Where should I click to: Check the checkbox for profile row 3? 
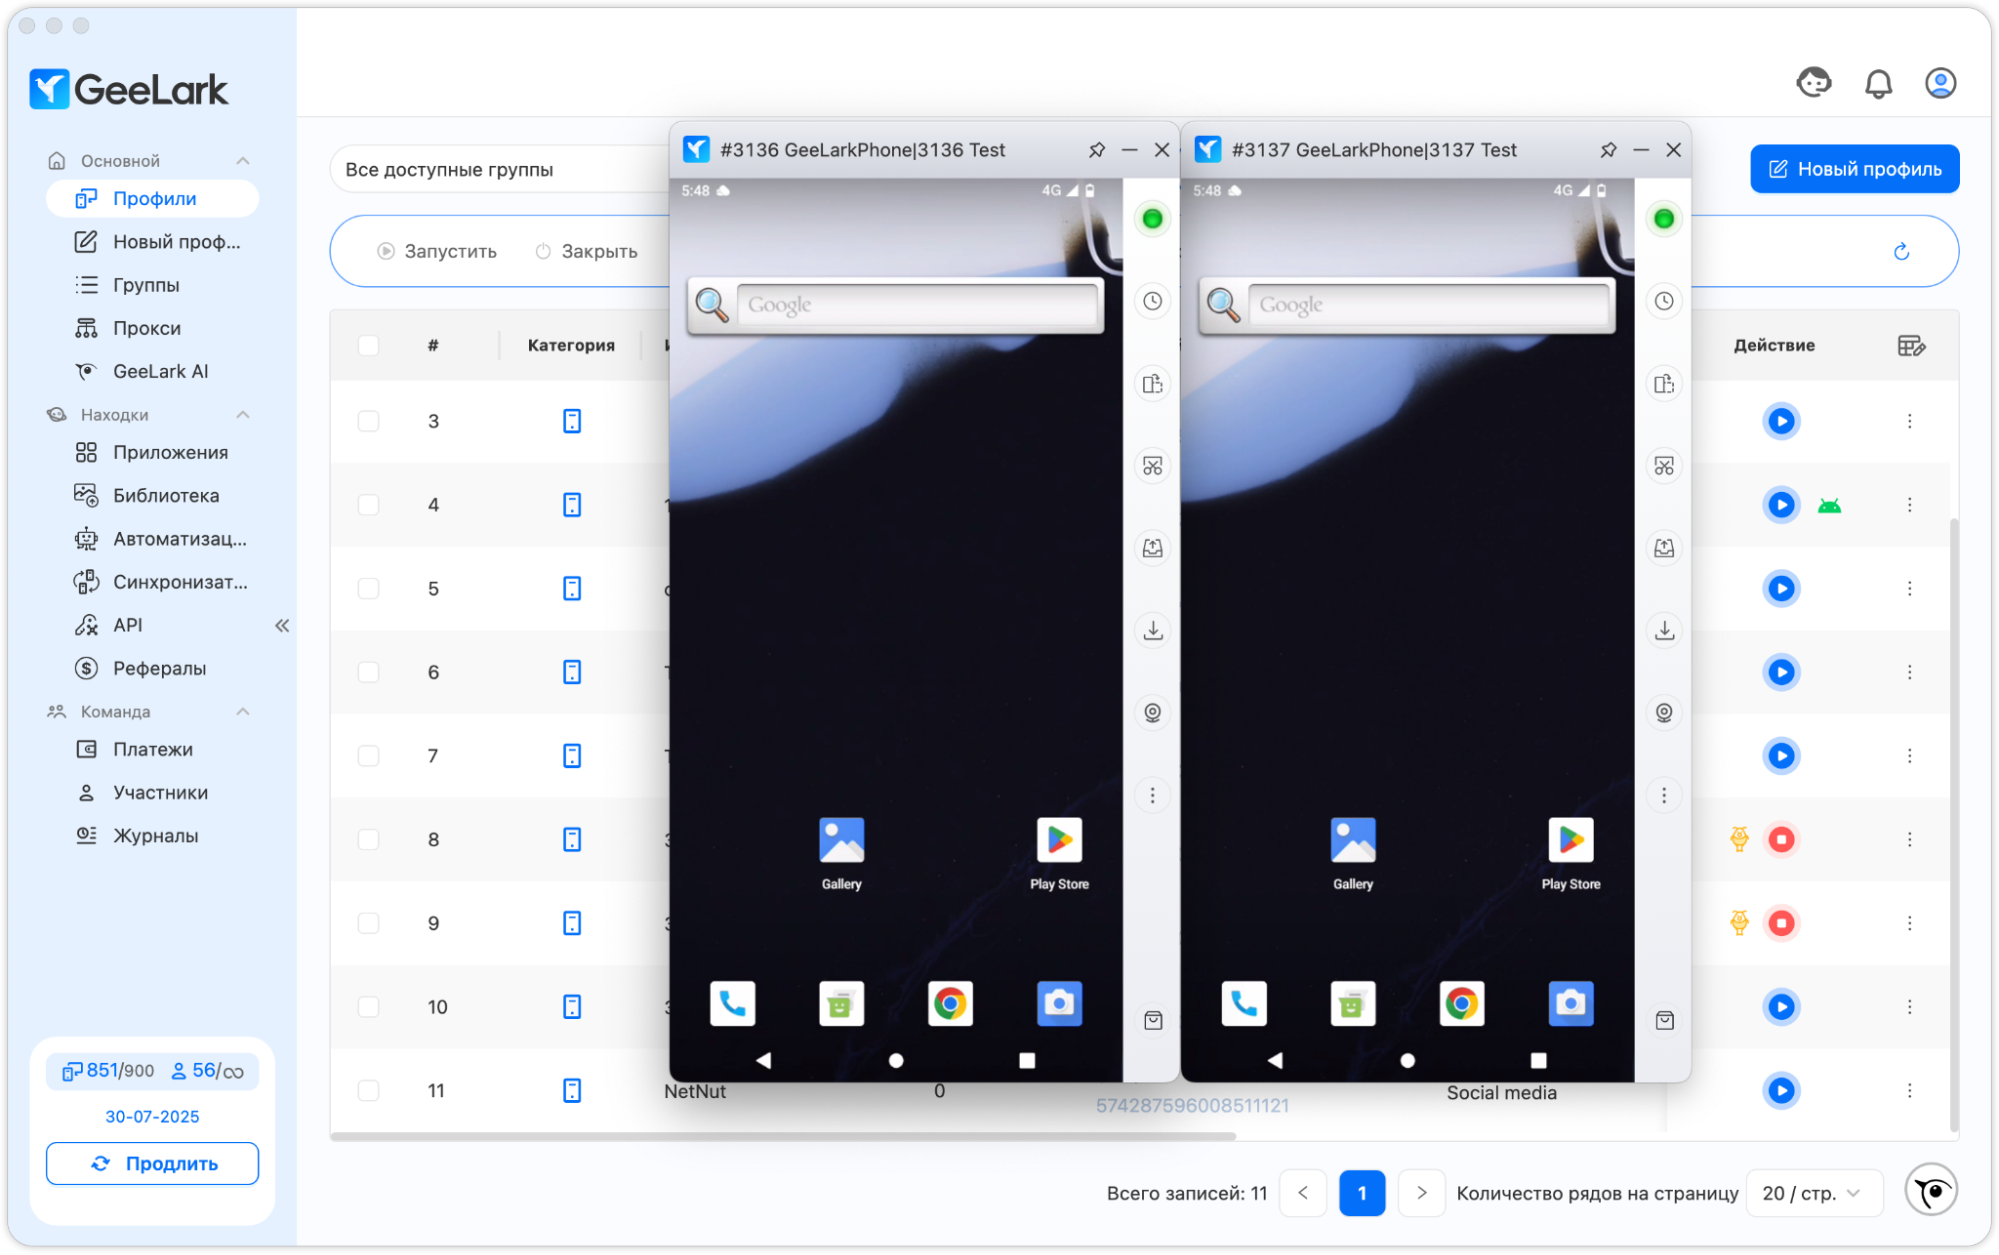click(368, 421)
